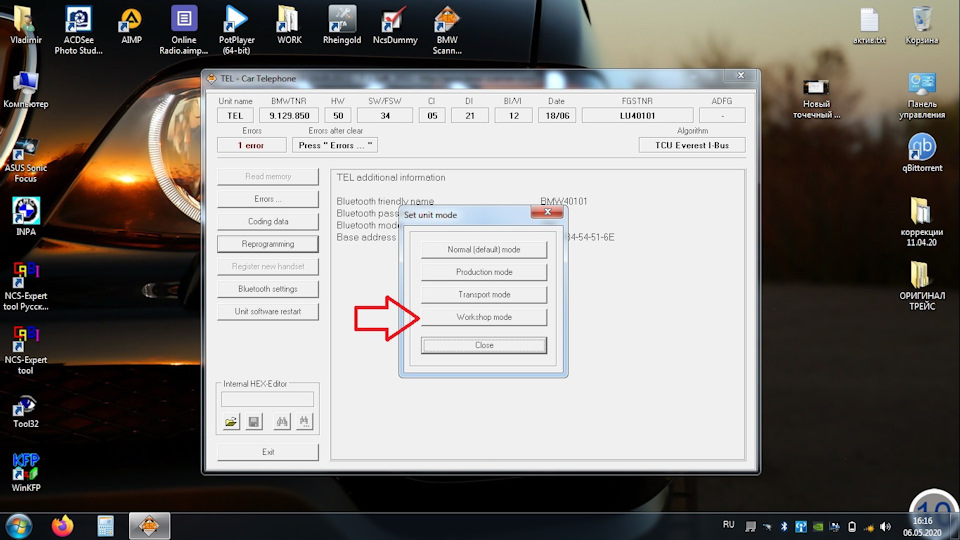Choose Normal (default) mode button
This screenshot has width=960, height=540.
484,250
